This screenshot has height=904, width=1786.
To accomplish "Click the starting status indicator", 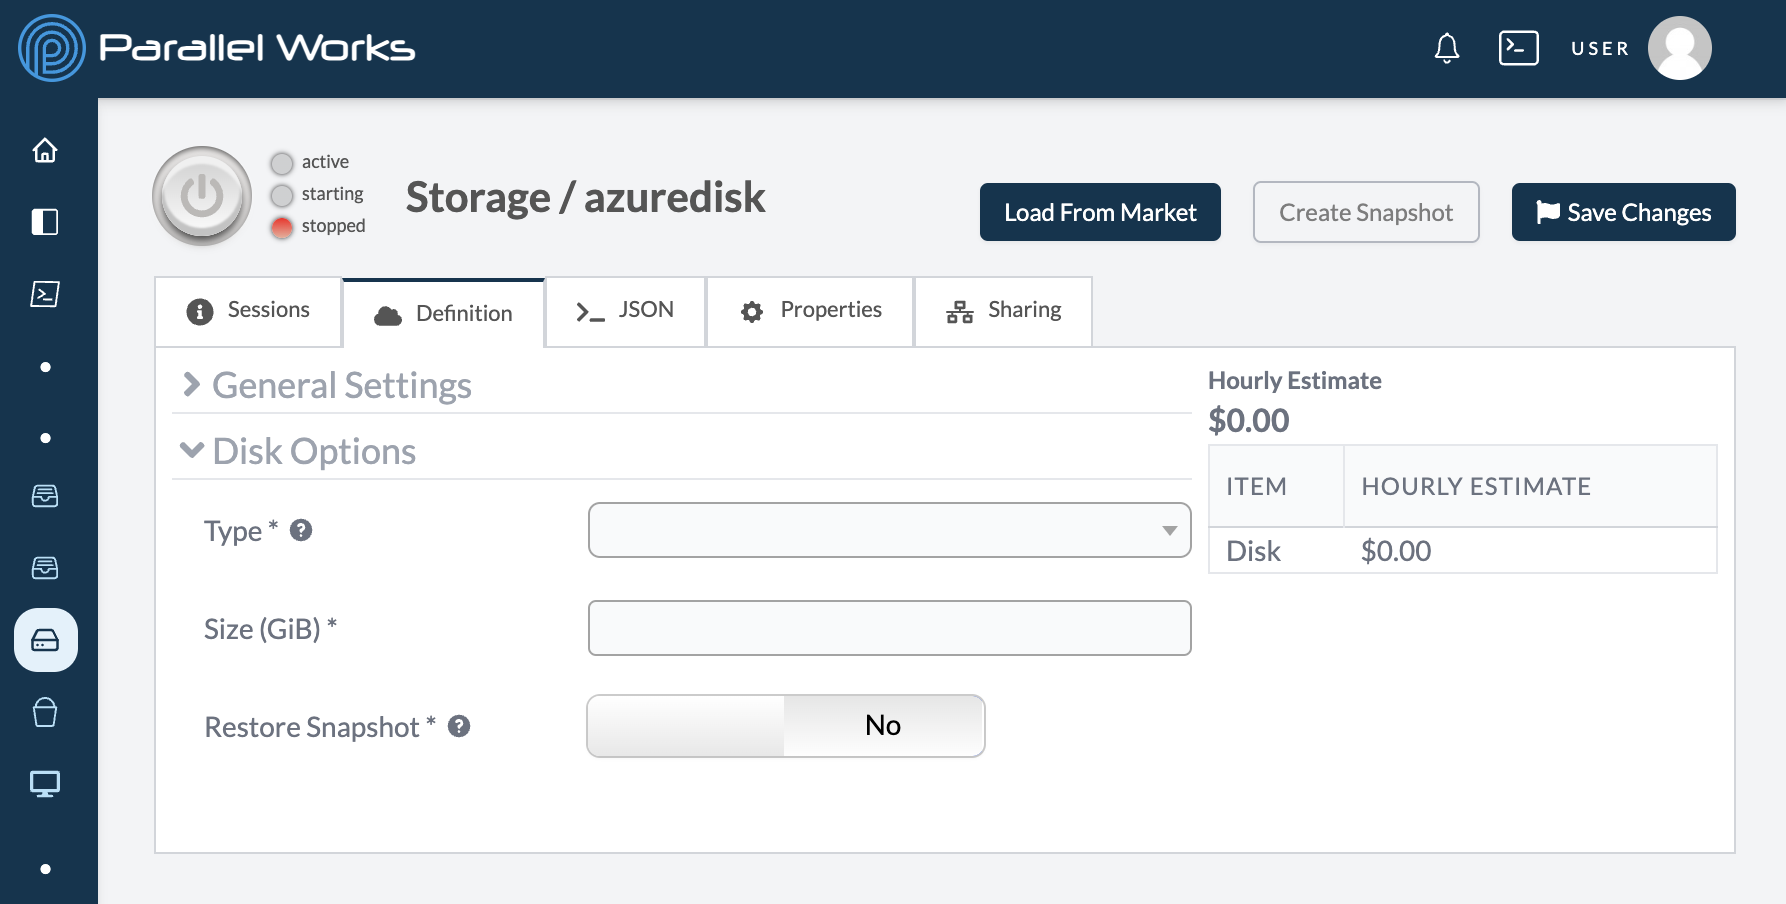I will (x=282, y=195).
